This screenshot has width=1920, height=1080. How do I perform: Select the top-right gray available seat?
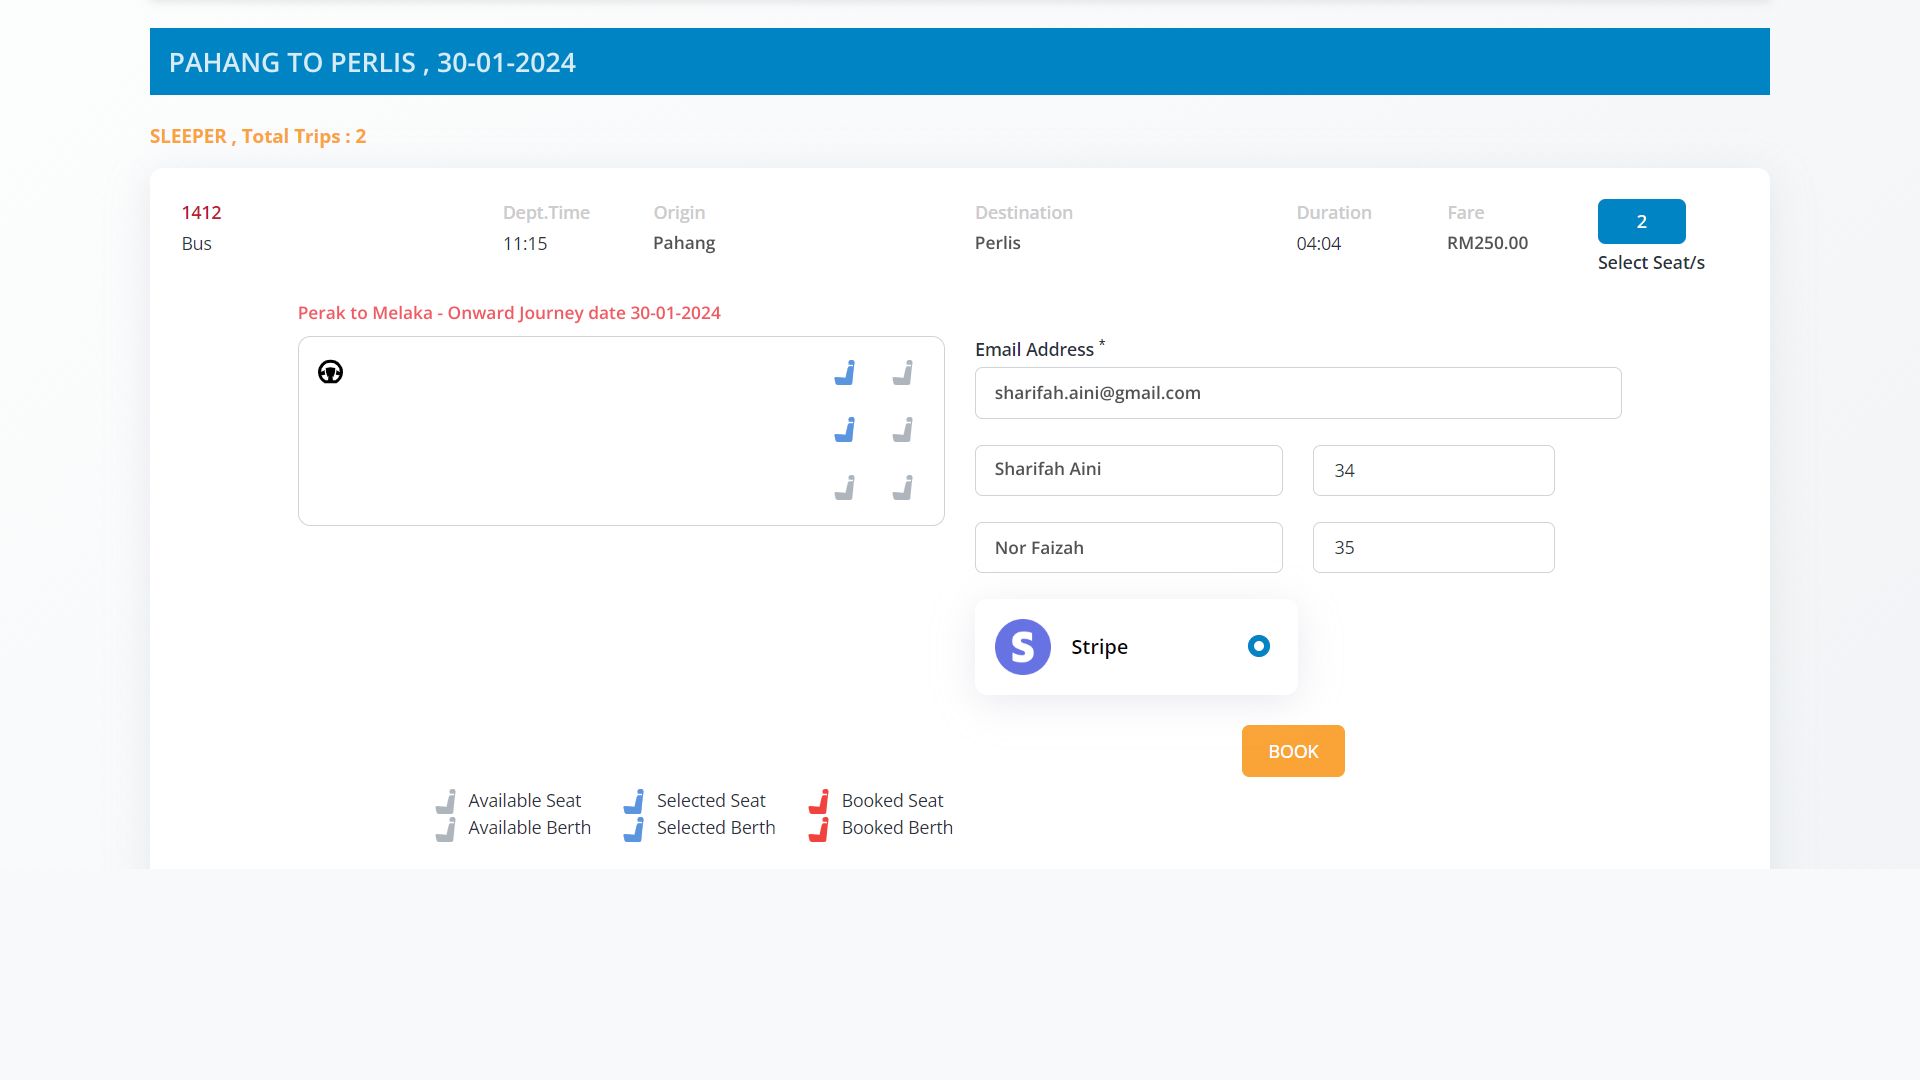903,373
